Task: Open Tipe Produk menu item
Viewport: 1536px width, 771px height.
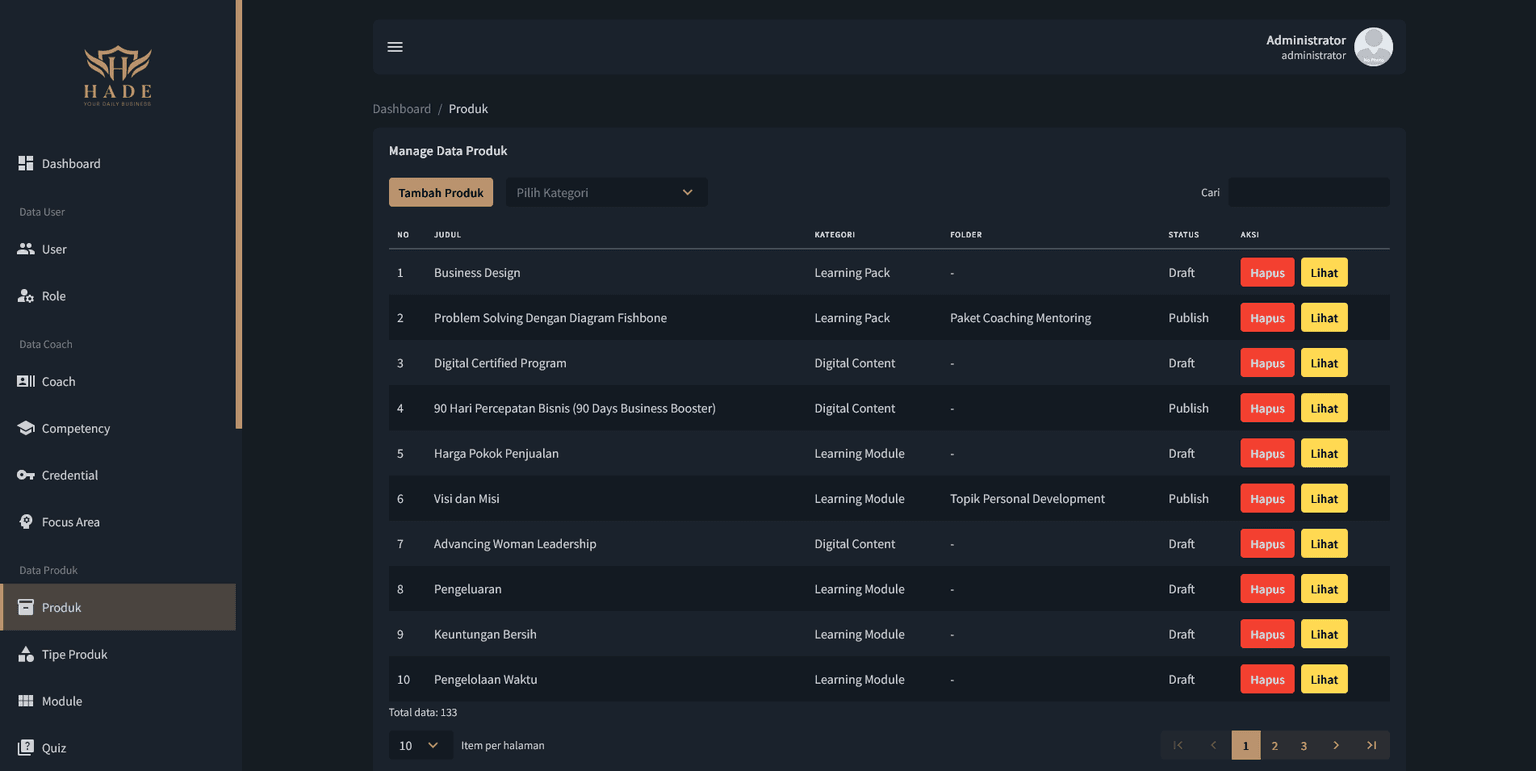Action: pos(74,654)
